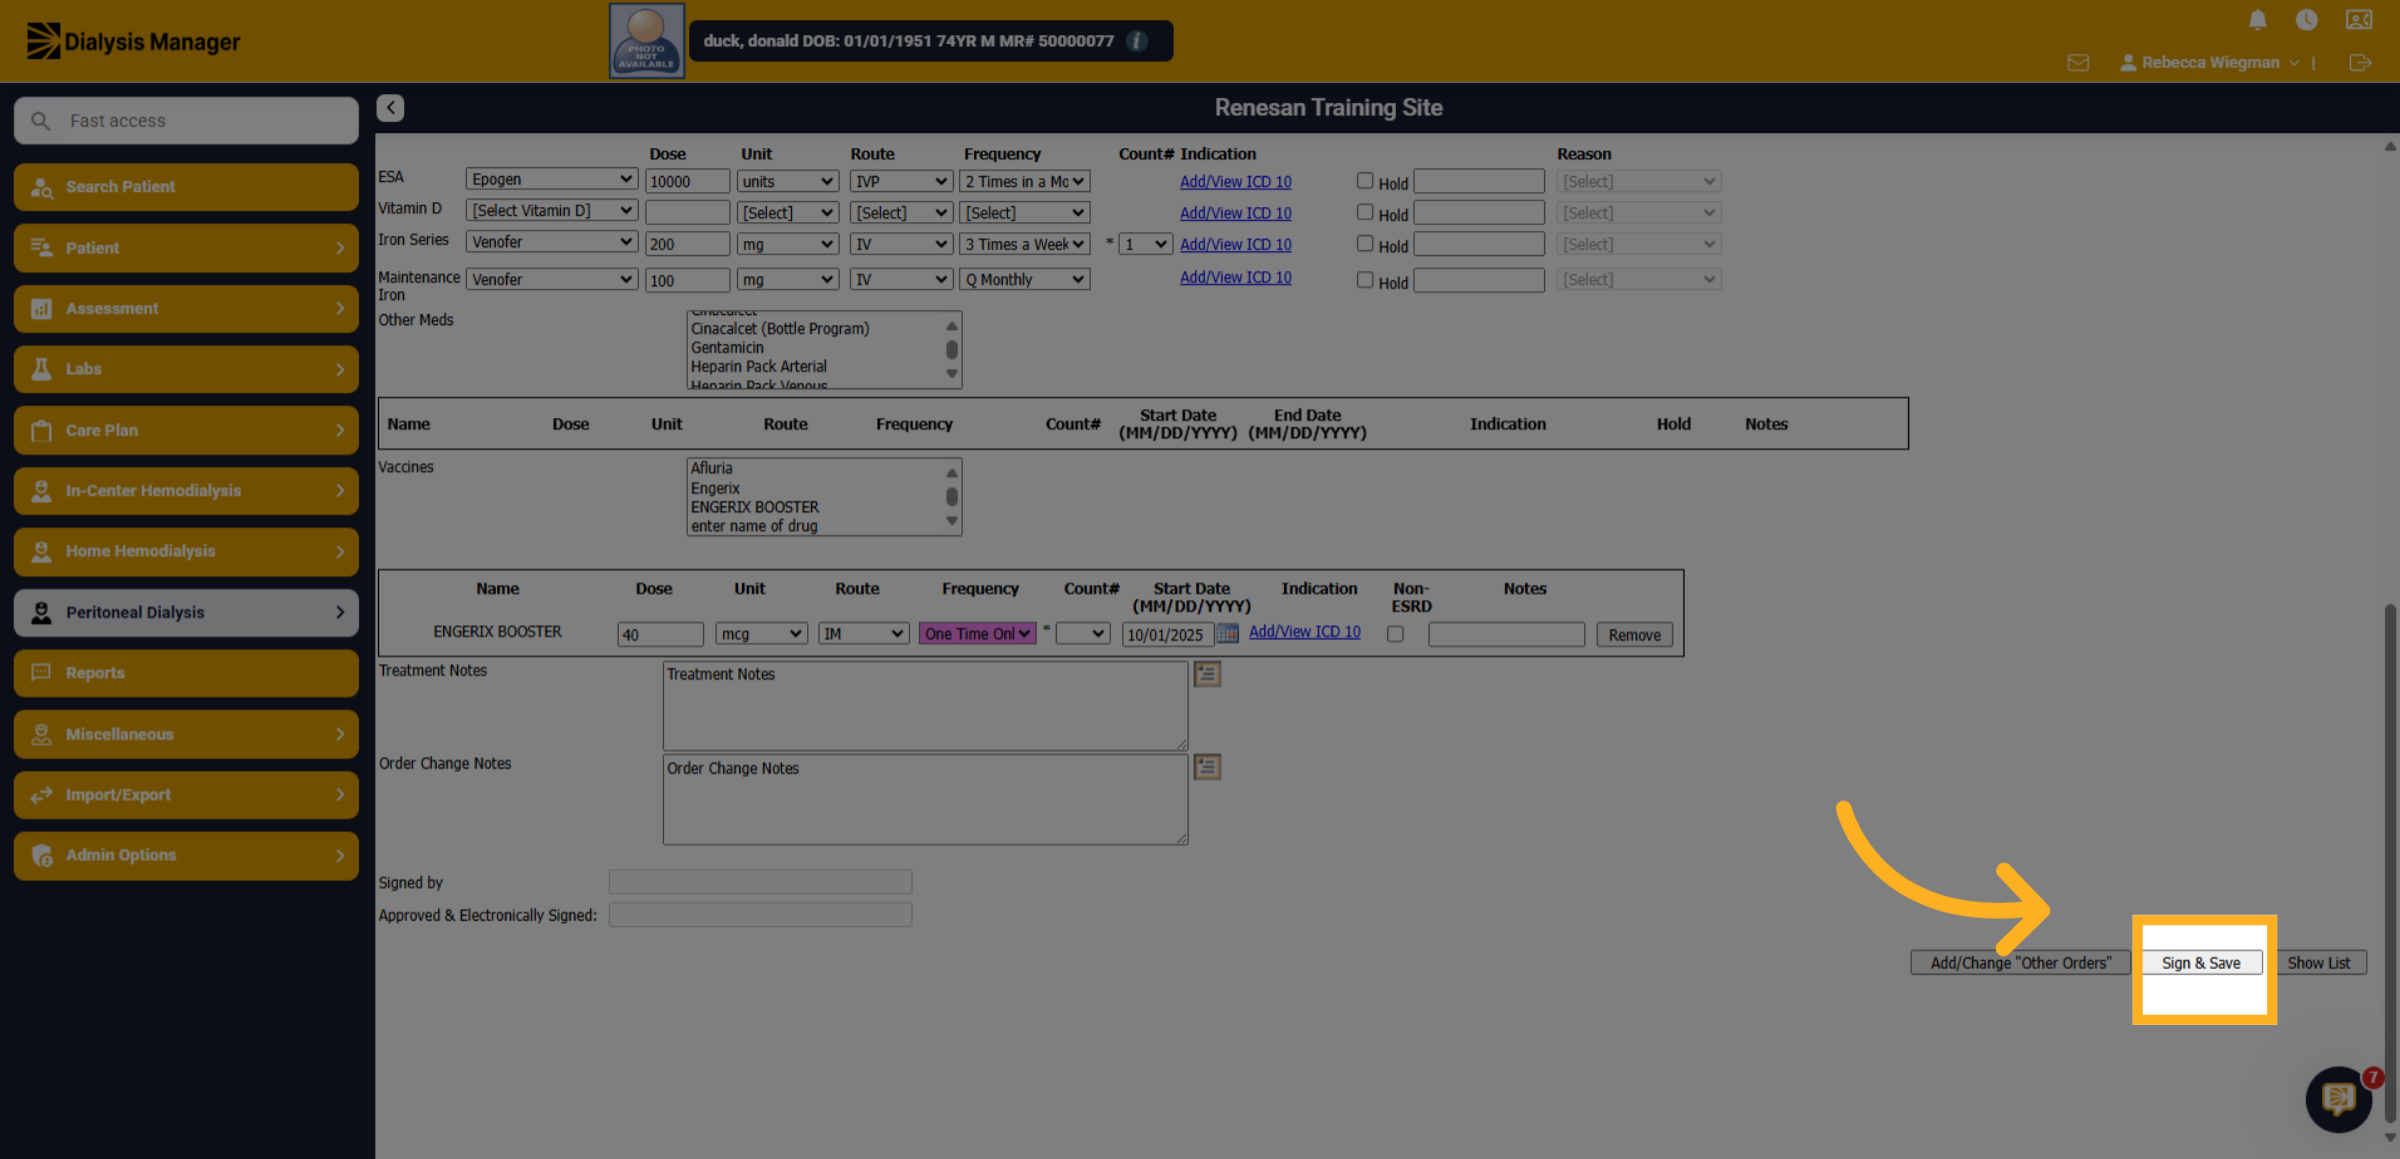Click the Order Change Notes template icon
This screenshot has height=1159, width=2400.
tap(1207, 768)
